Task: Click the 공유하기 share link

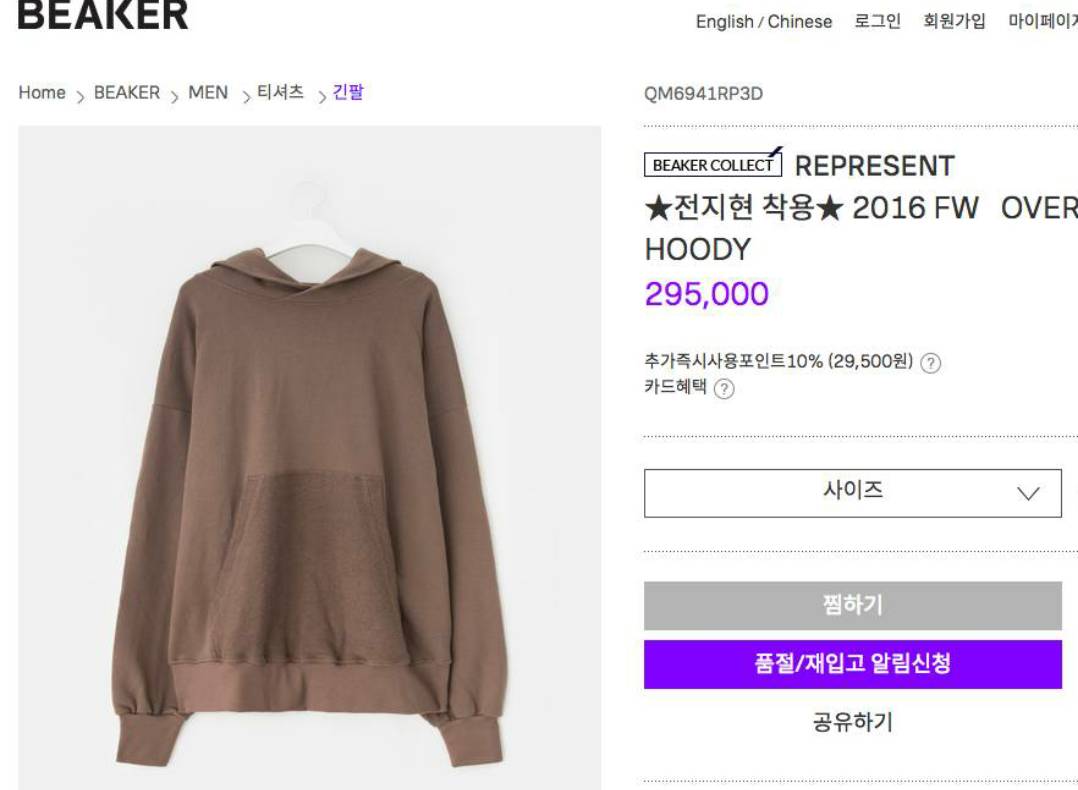Action: point(852,722)
